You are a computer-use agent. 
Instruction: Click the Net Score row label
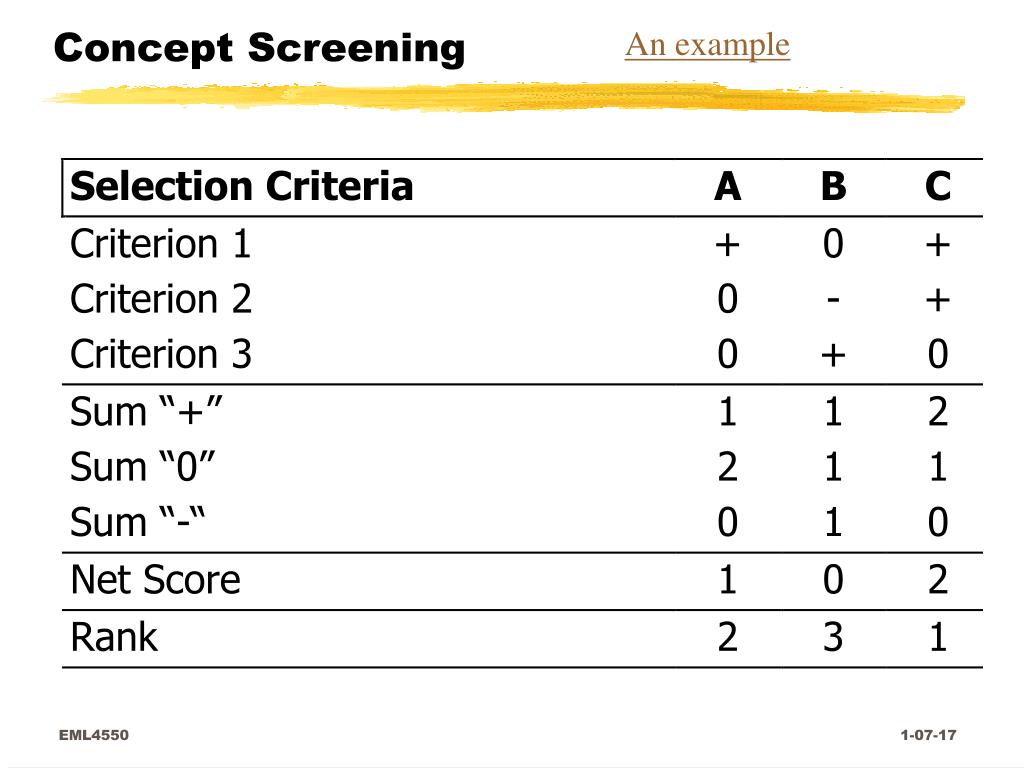pyautogui.click(x=155, y=580)
